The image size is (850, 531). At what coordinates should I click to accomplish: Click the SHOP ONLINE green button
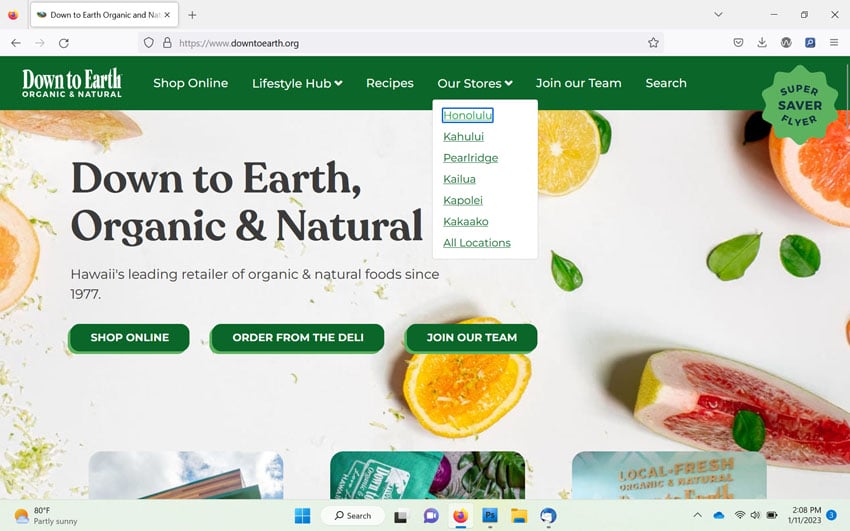click(130, 338)
